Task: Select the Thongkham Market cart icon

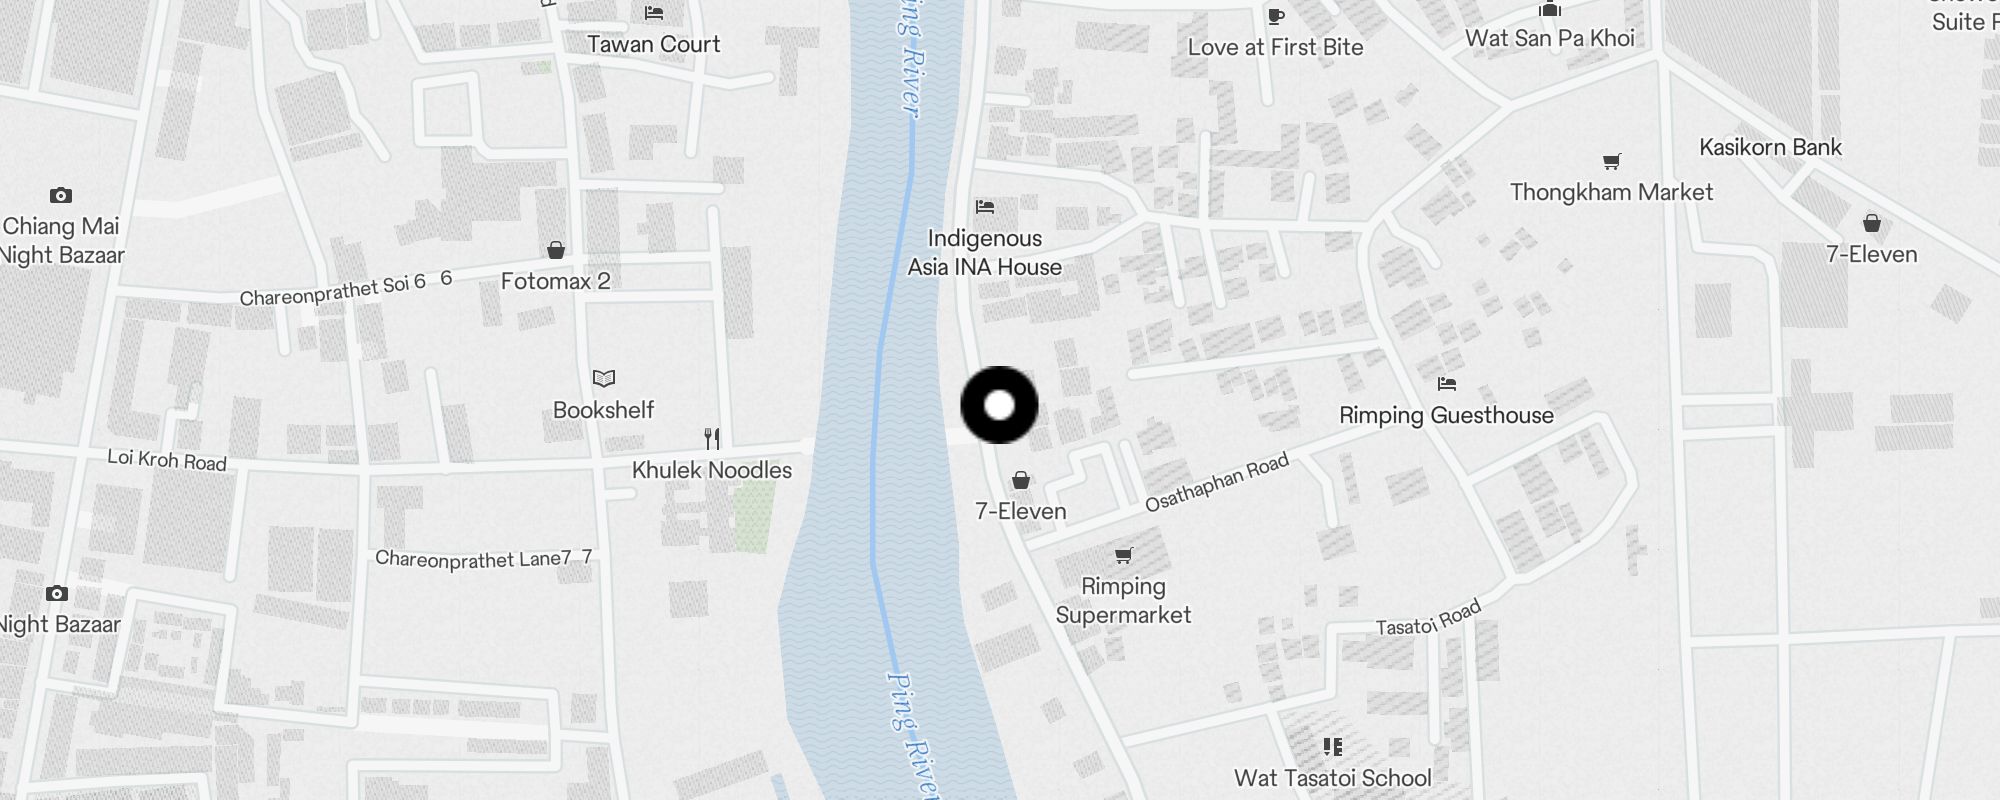Action: 1611,161
